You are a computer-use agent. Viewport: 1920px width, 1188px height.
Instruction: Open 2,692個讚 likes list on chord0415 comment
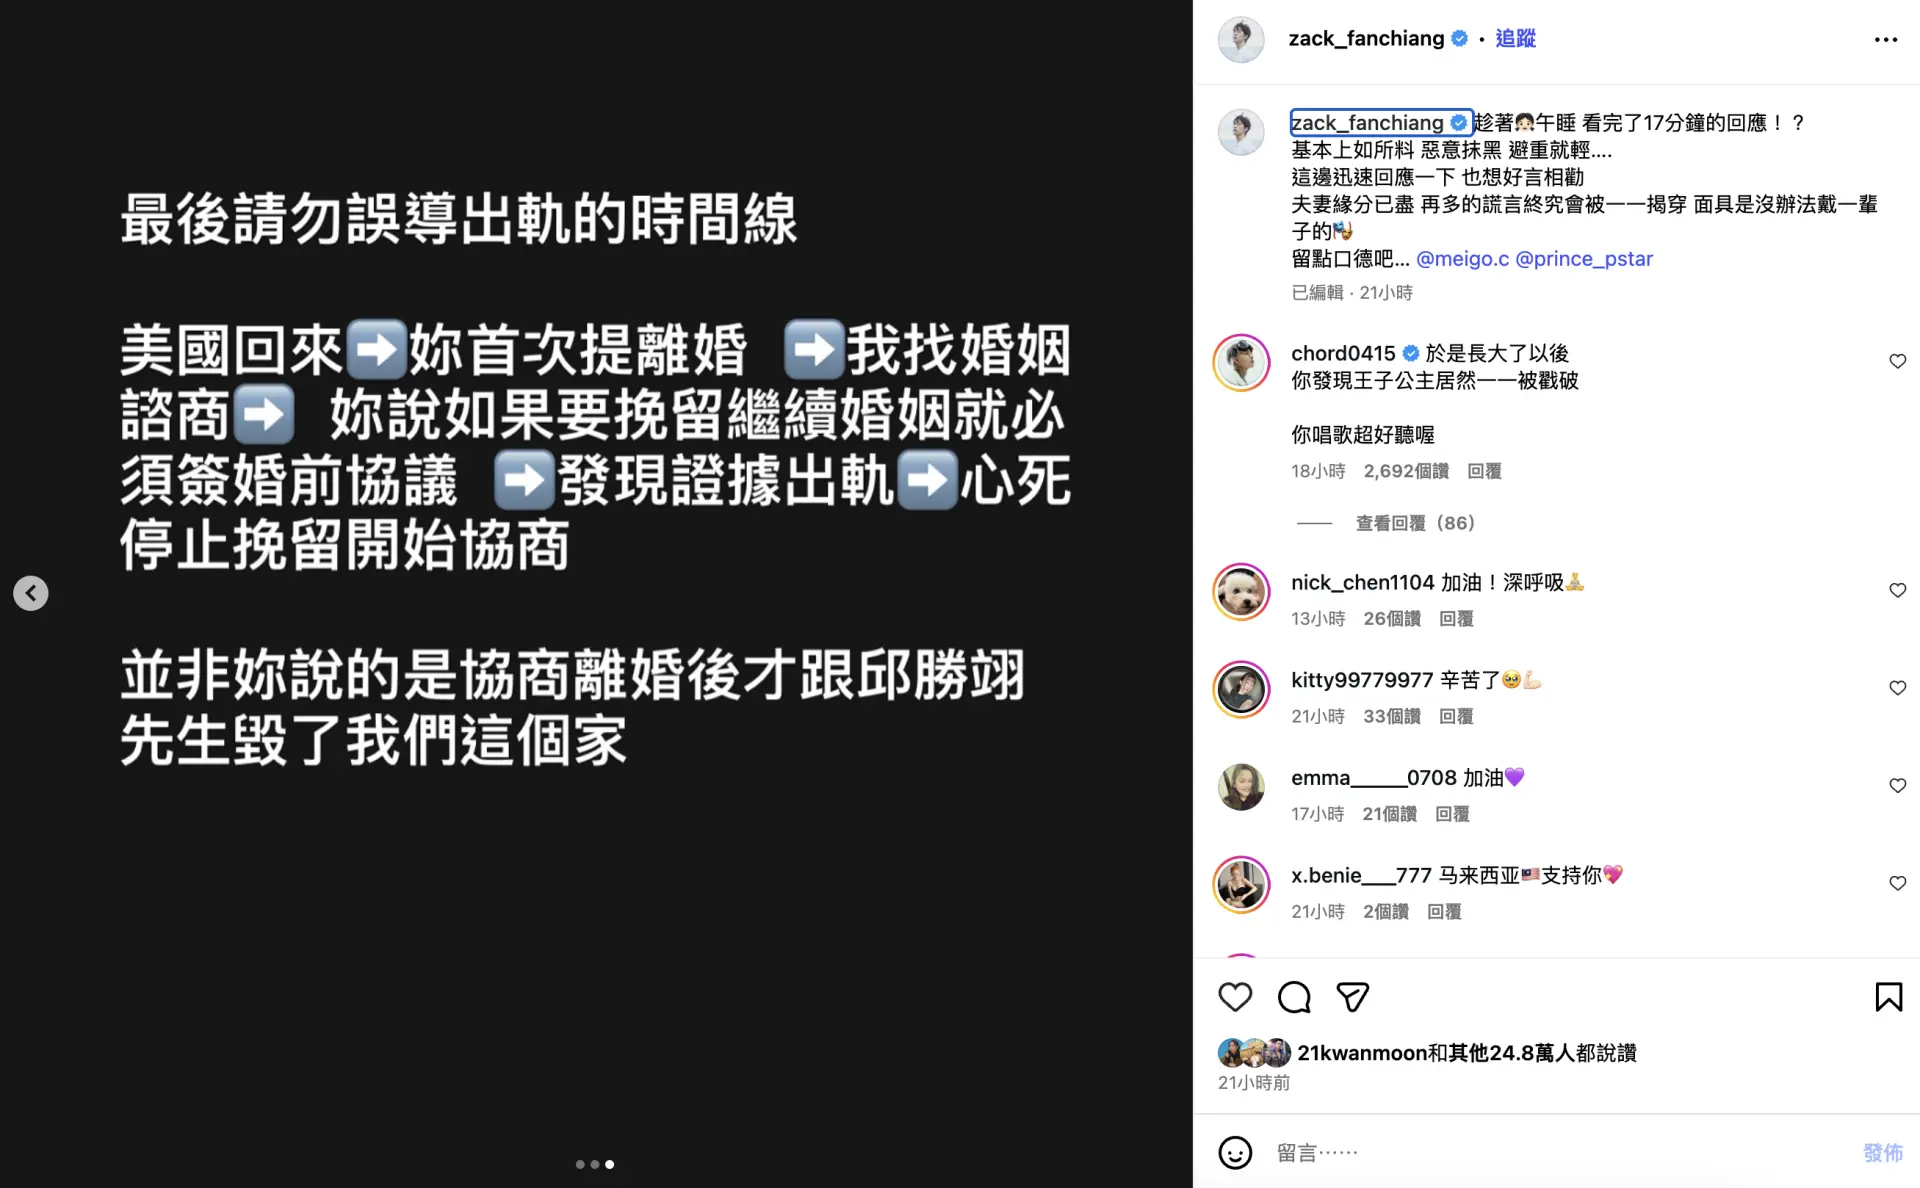1406,471
